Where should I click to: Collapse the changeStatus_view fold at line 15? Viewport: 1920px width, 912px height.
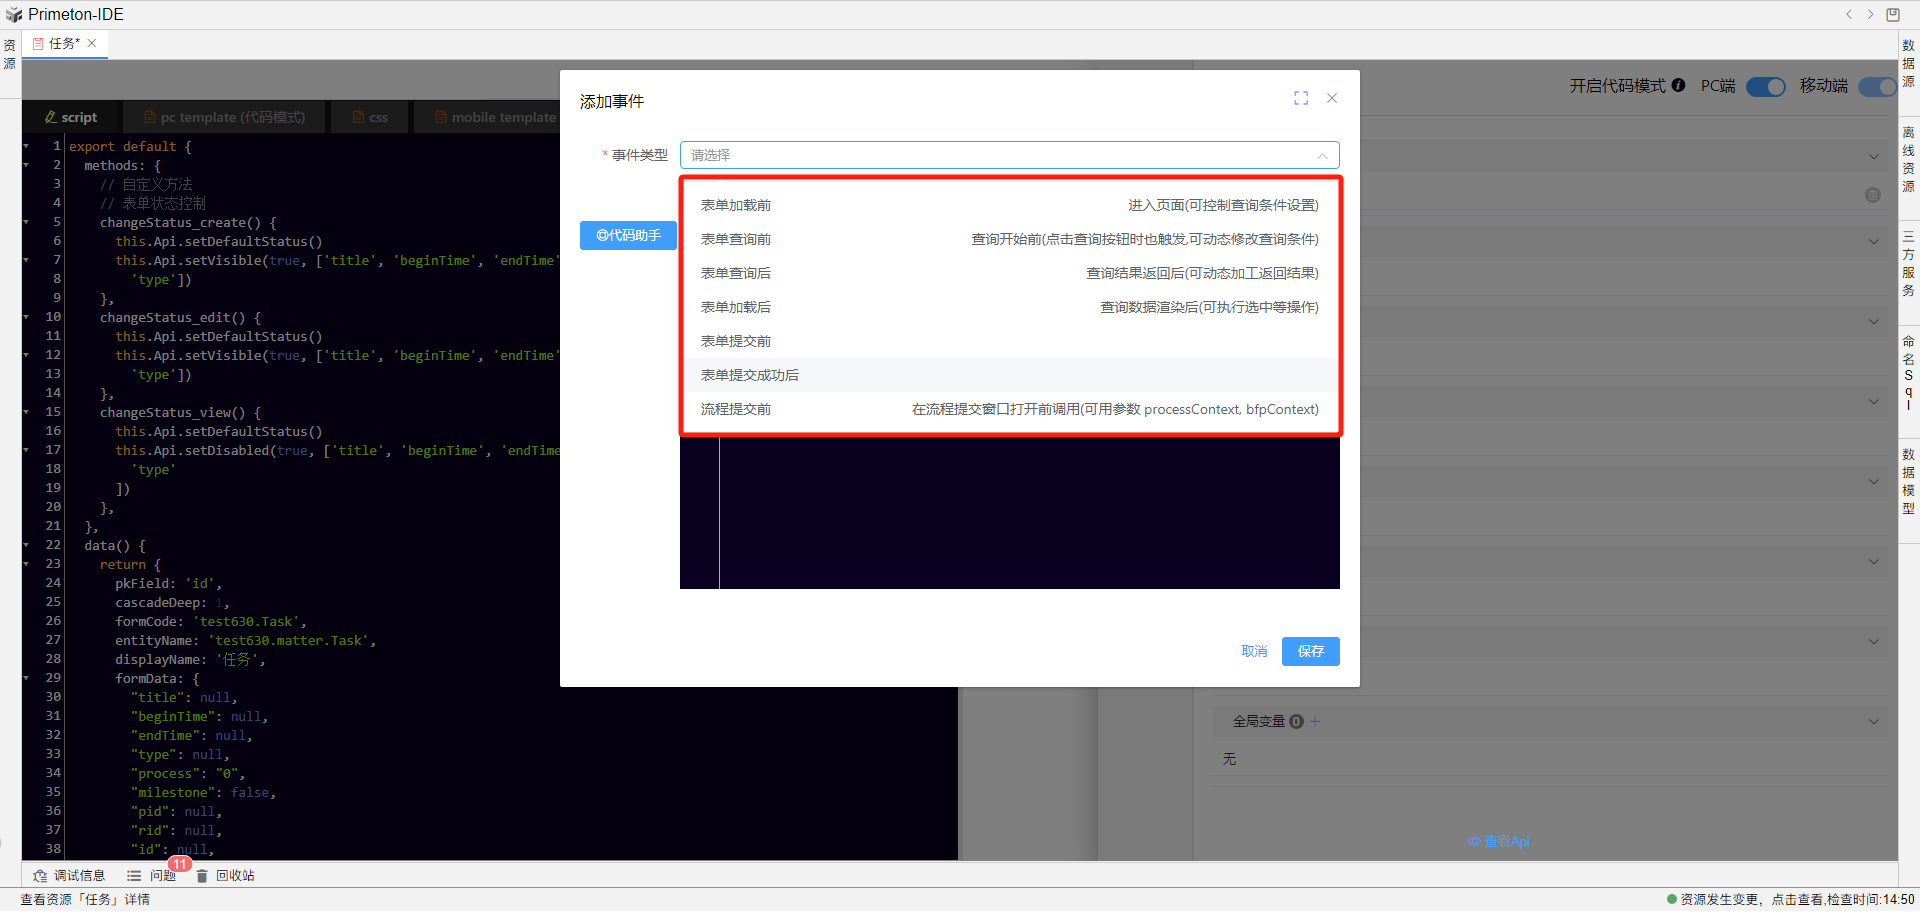[x=27, y=412]
